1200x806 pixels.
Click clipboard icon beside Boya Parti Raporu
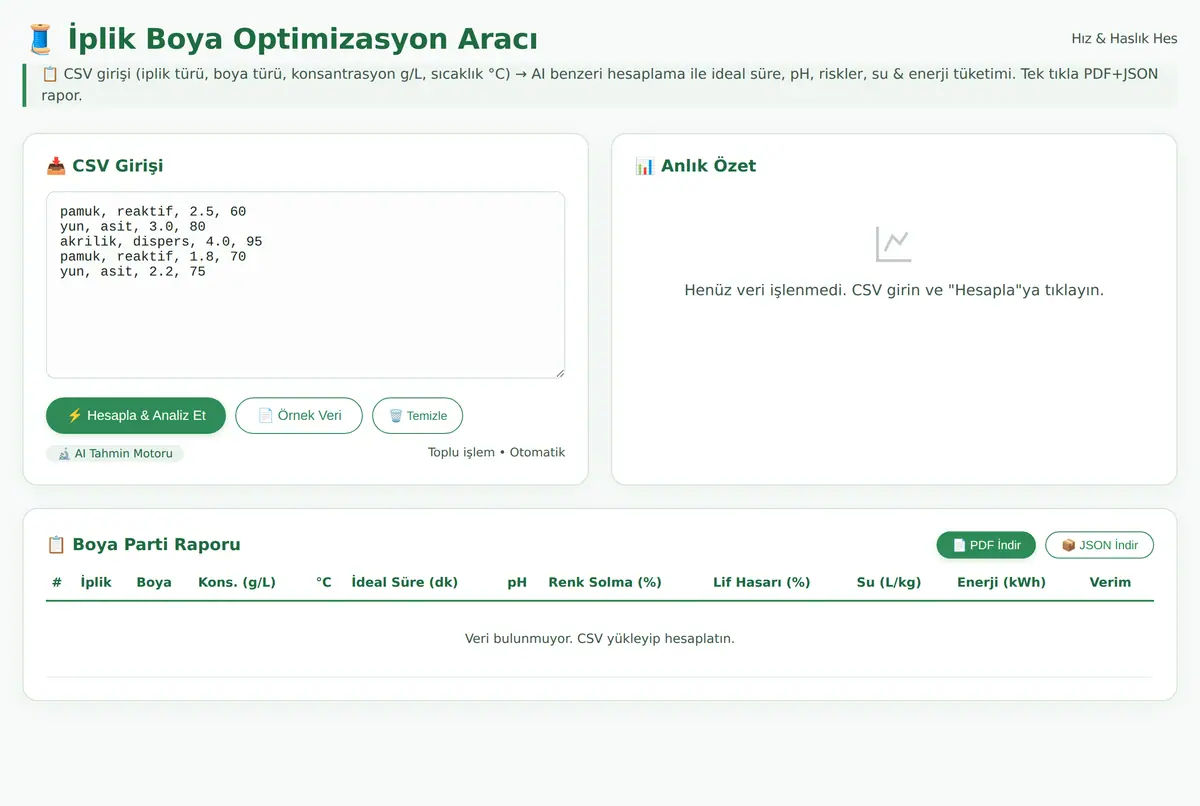[56, 545]
